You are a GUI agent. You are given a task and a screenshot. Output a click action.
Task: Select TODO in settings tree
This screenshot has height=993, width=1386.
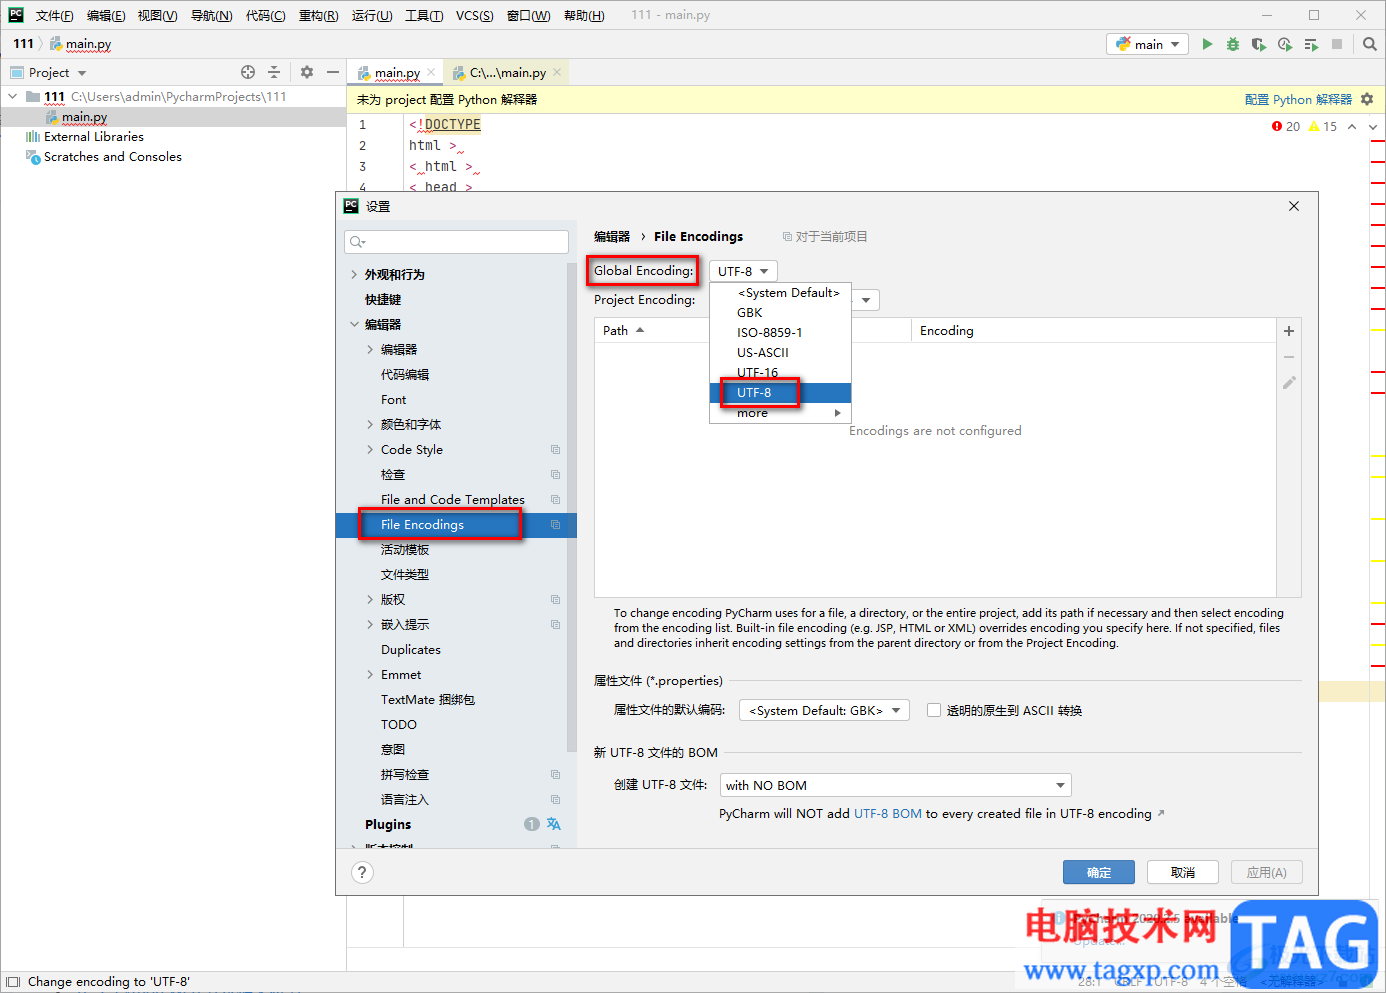(x=399, y=725)
